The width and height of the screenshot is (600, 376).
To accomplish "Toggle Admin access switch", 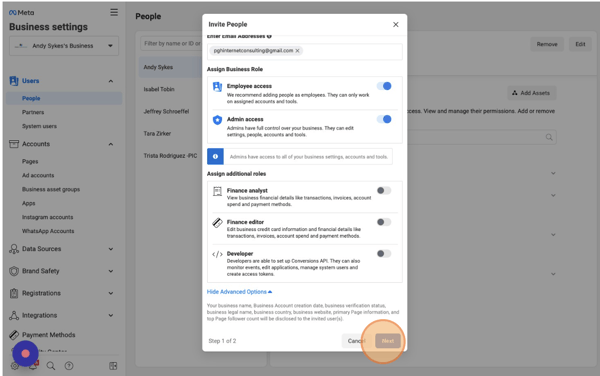I will [x=384, y=119].
